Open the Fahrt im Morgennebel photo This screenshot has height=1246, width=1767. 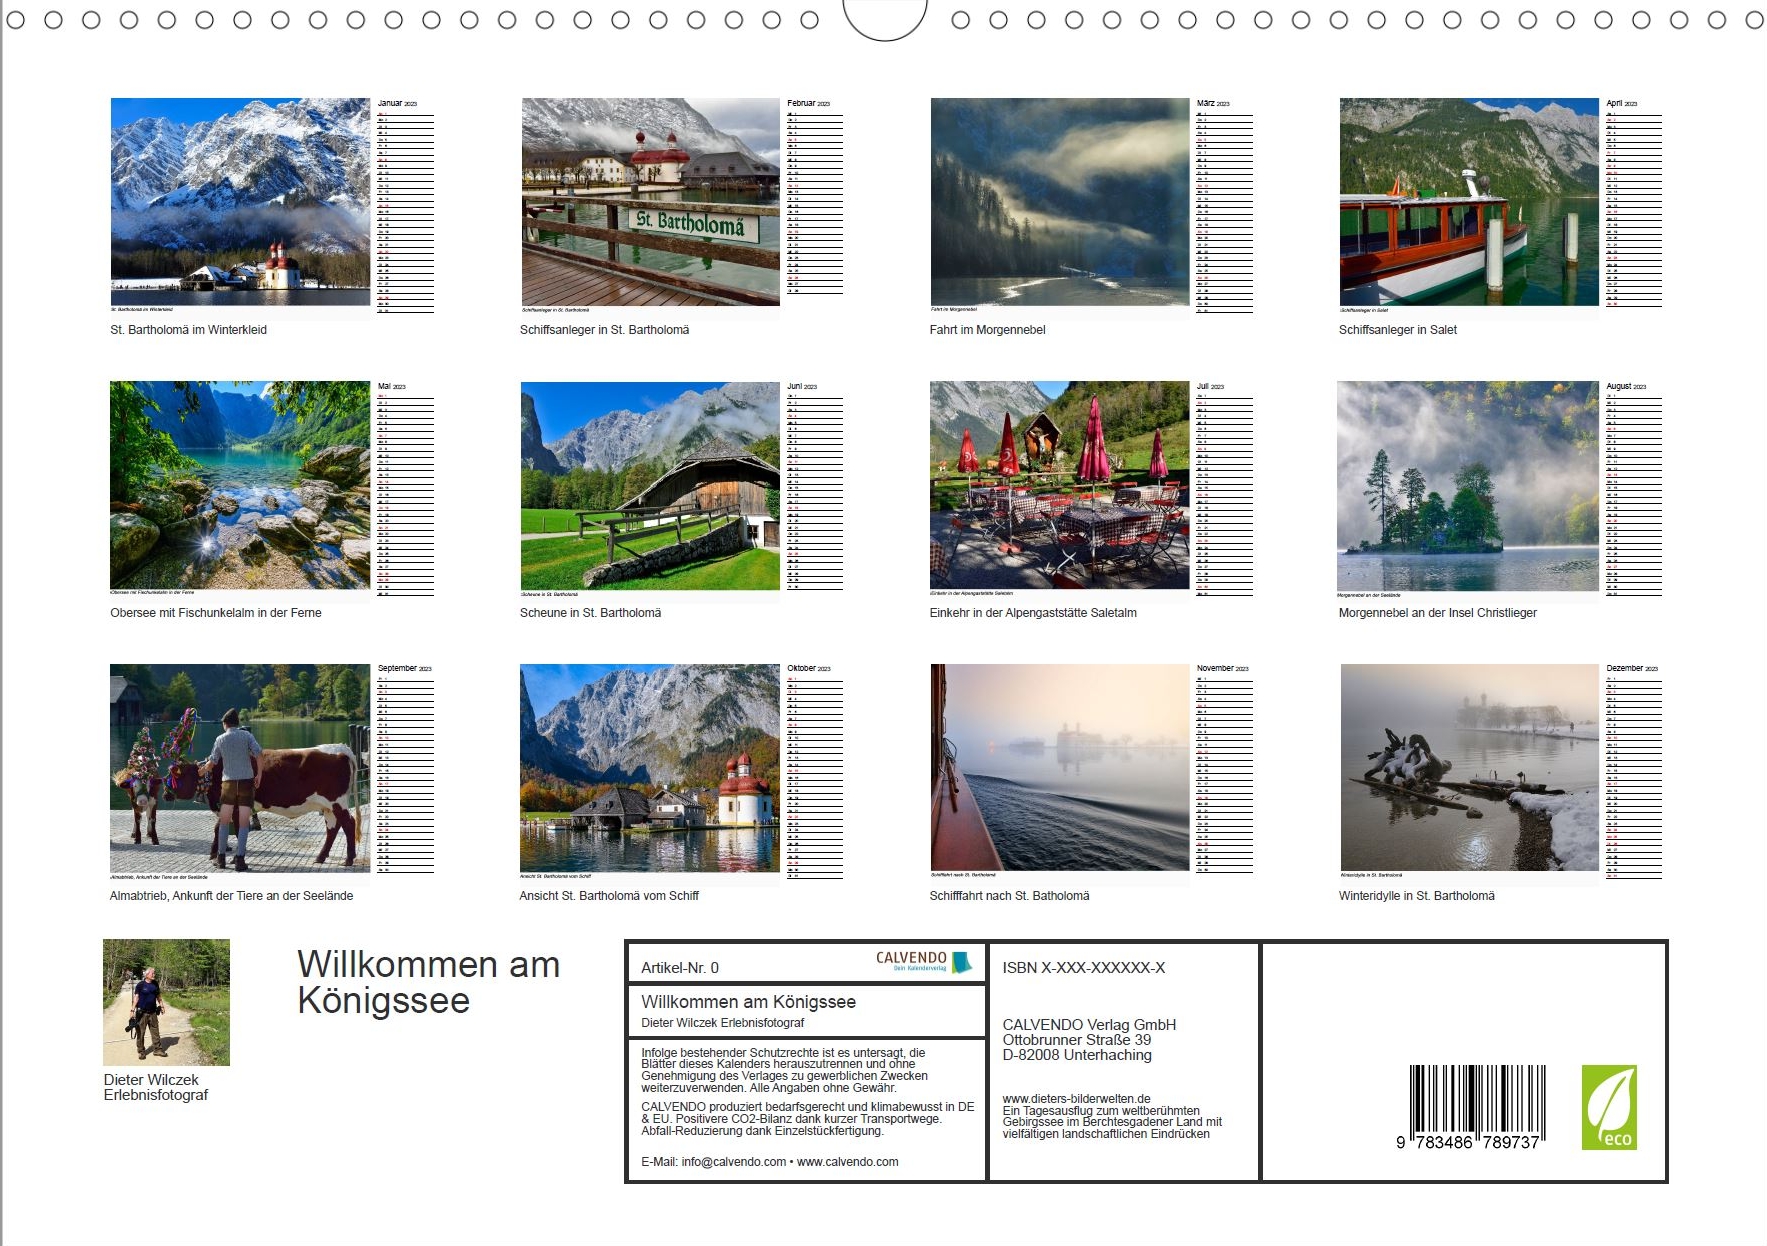coord(1060,201)
